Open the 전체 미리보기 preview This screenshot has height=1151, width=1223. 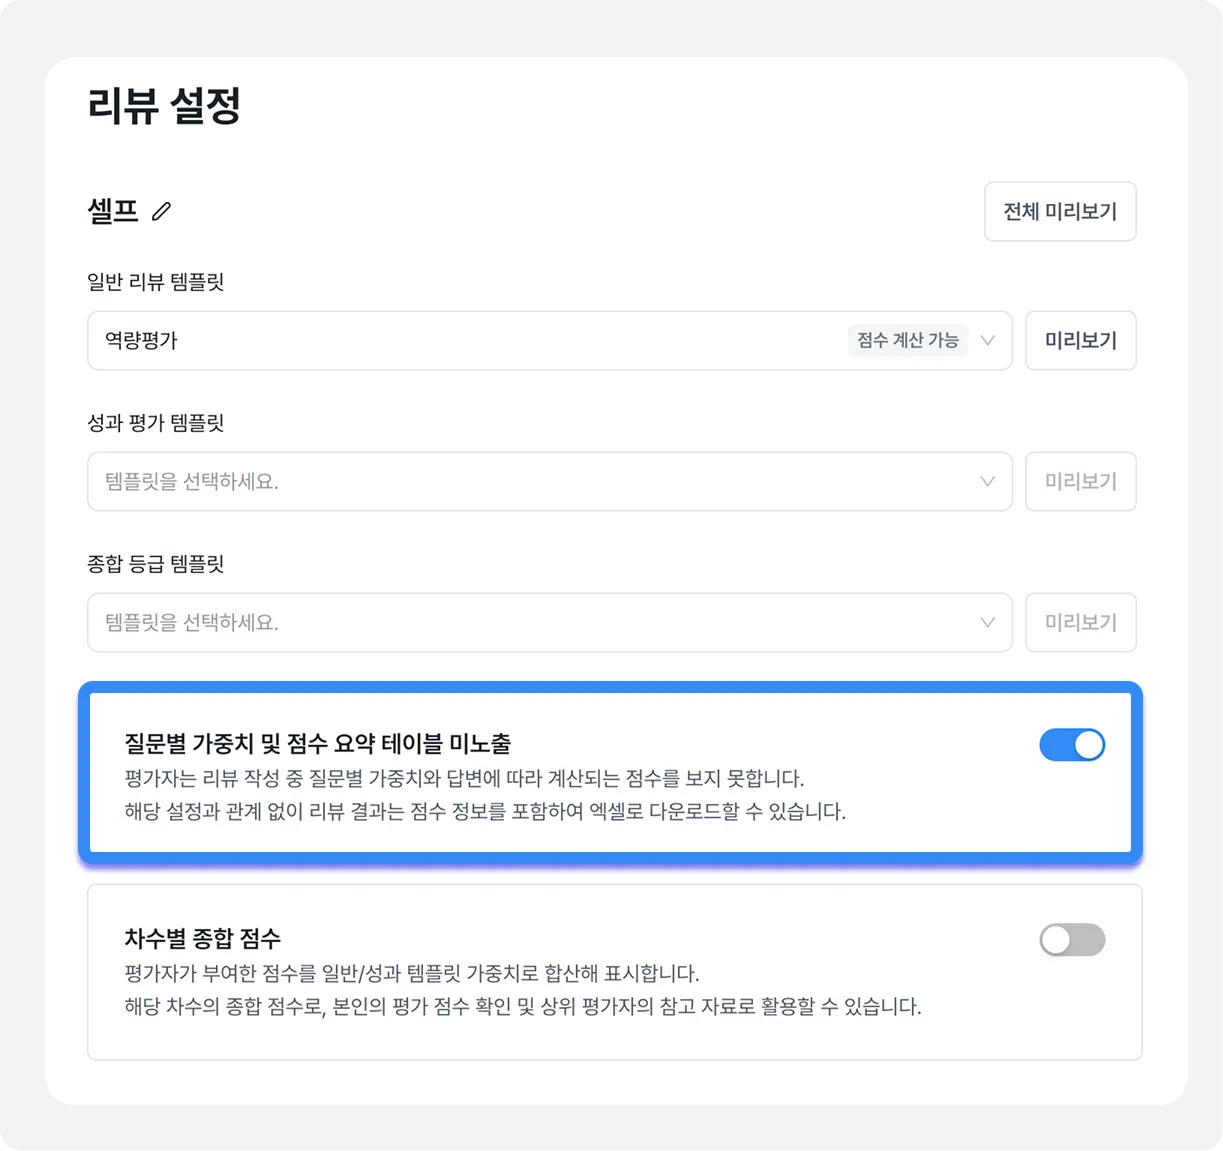pos(1060,212)
